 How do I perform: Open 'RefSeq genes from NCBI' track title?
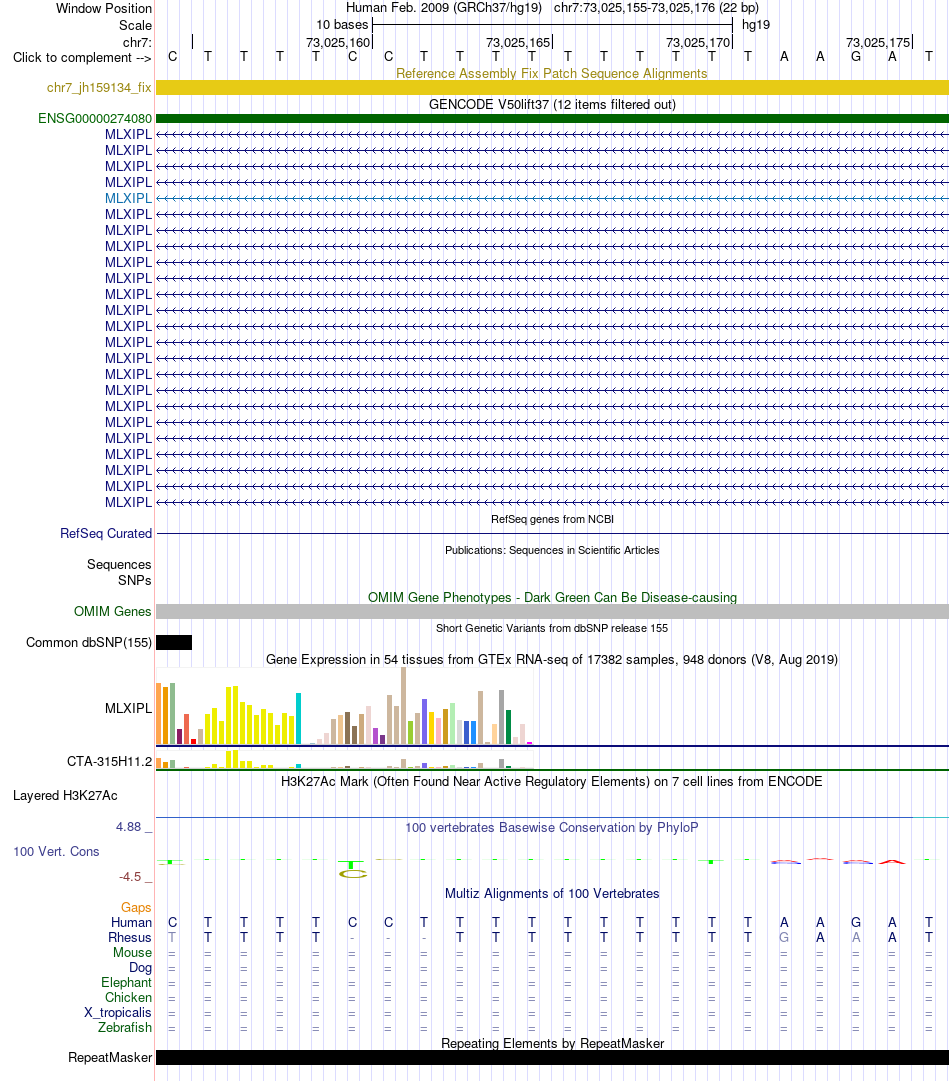click(x=552, y=519)
